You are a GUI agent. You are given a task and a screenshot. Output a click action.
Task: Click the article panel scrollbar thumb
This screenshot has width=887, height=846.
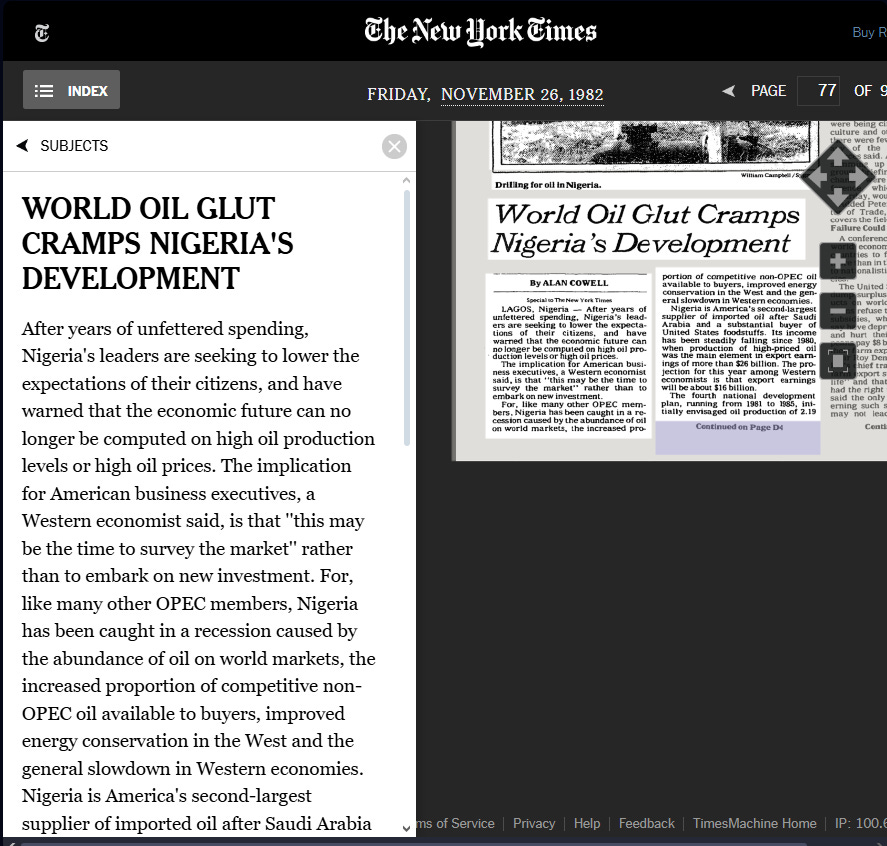(407, 318)
